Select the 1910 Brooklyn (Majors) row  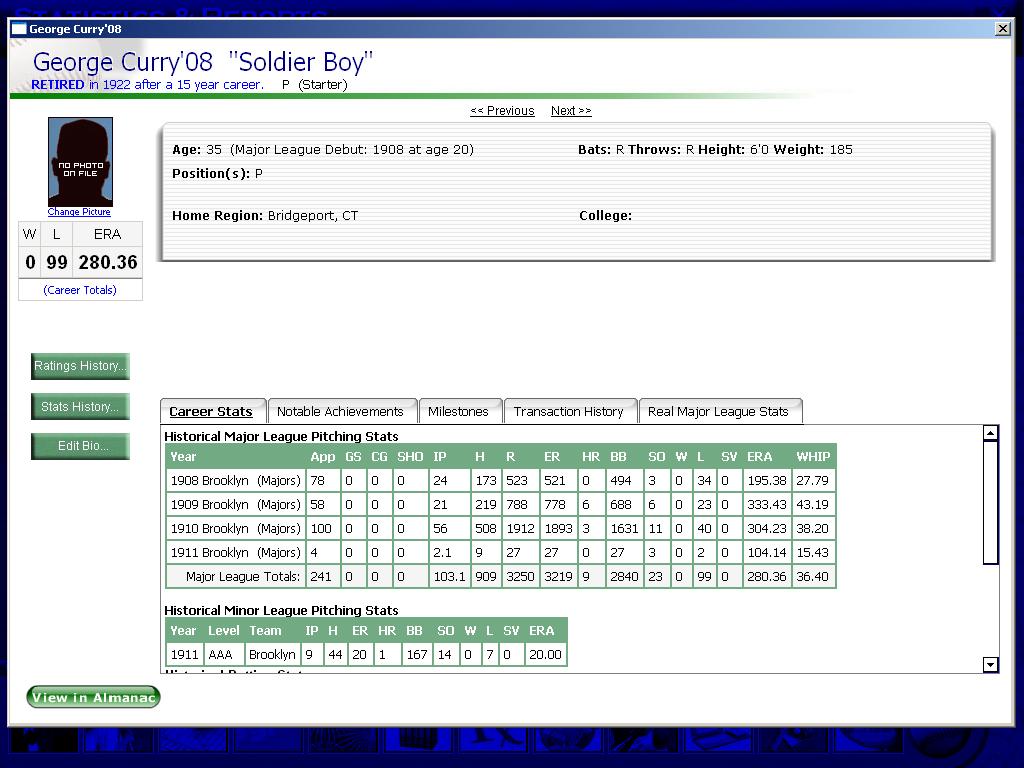click(x=501, y=528)
